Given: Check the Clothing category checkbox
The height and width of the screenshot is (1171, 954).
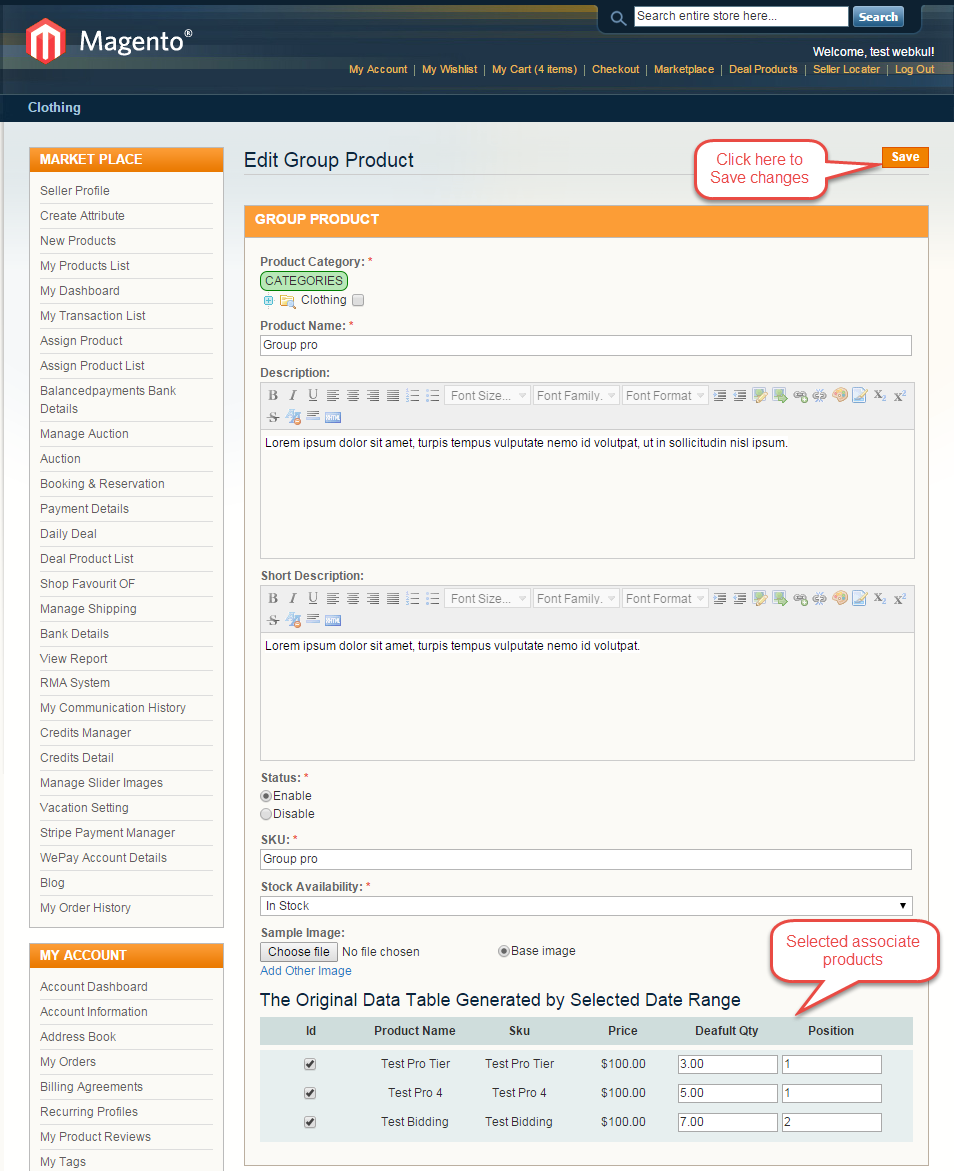Looking at the screenshot, I should click(358, 300).
